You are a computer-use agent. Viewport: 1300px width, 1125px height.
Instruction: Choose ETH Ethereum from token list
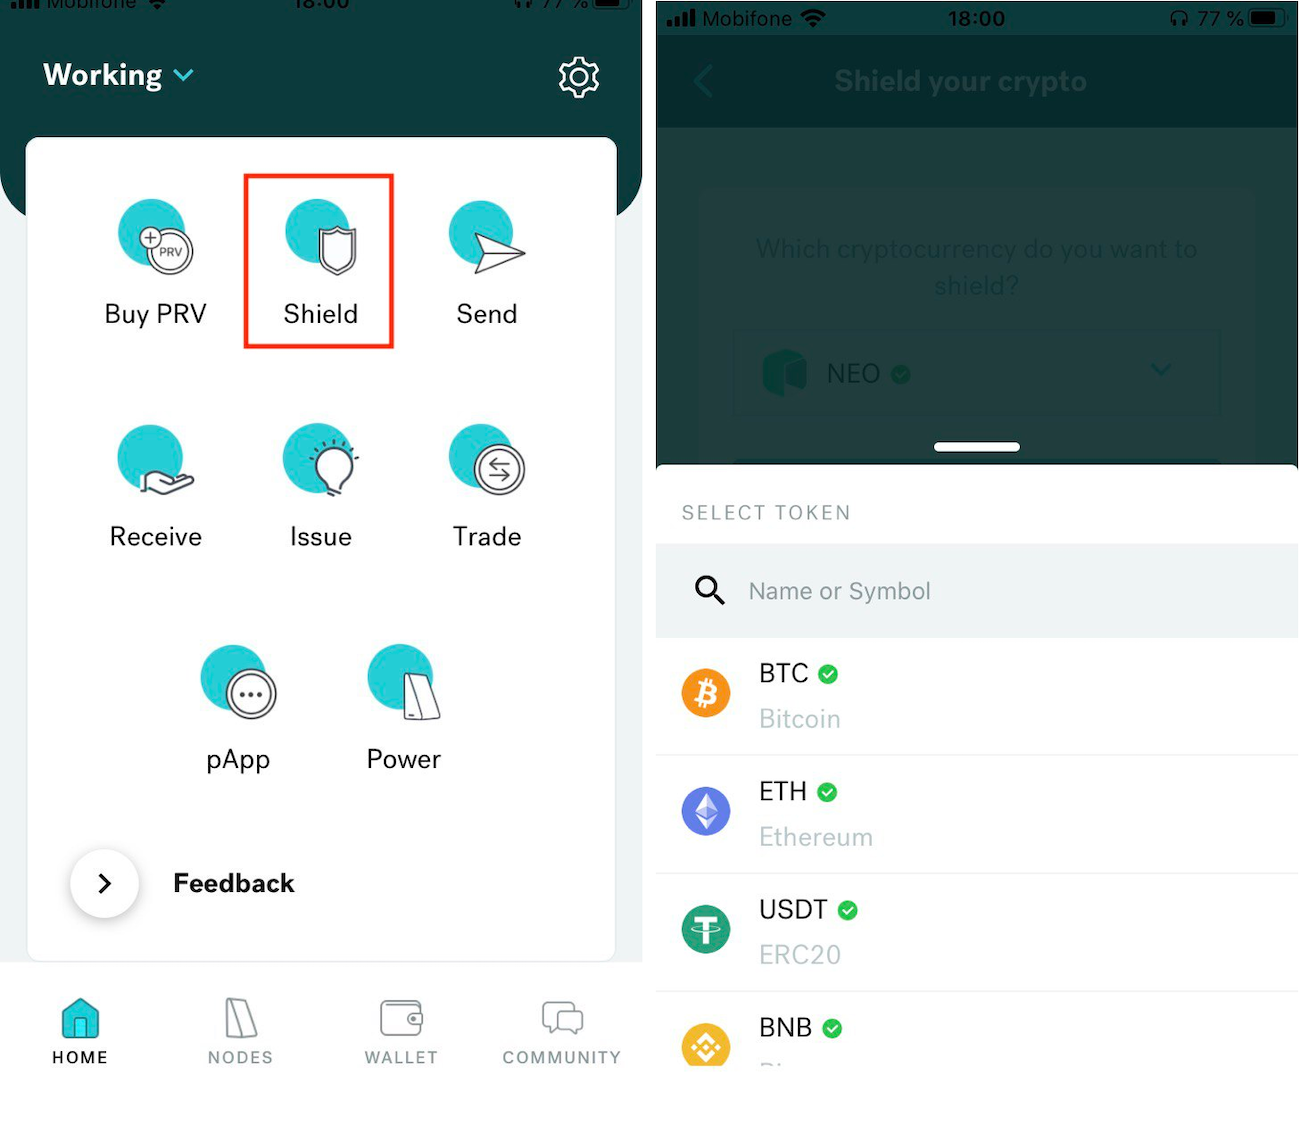977,814
